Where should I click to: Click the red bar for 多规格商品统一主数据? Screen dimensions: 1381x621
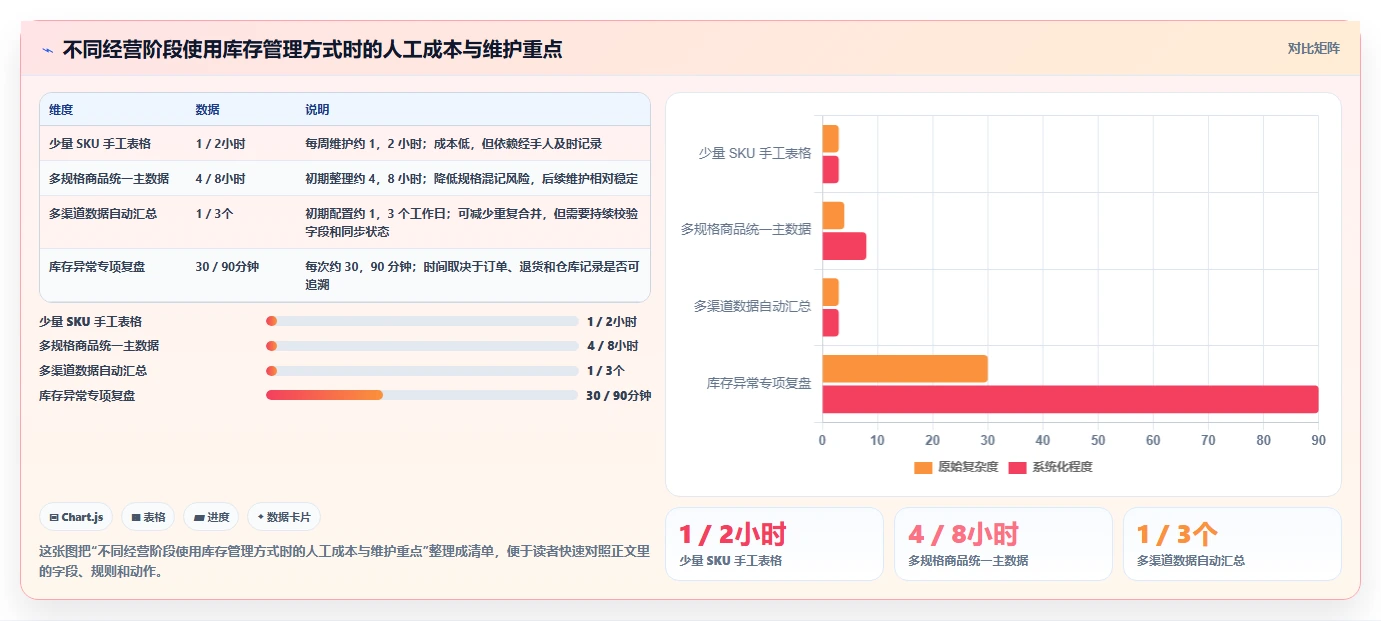[x=844, y=246]
